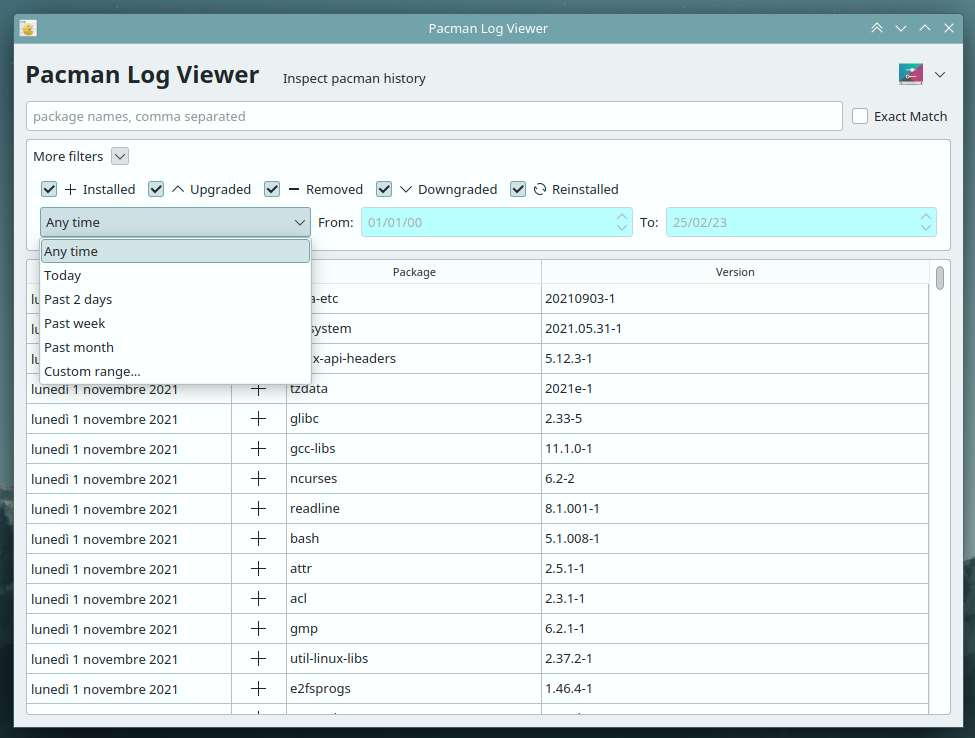Viewport: 975px width, 738px height.
Task: Click the minus icon beside Removed
Action: [x=293, y=189]
